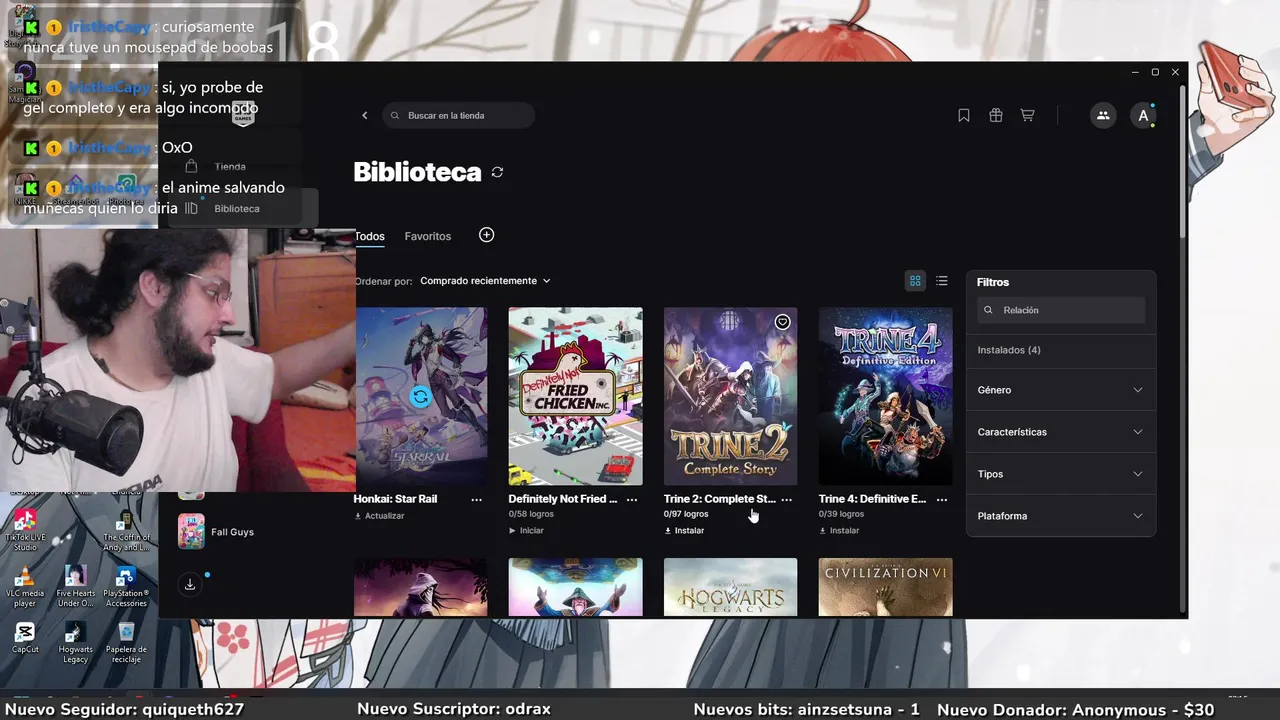The width and height of the screenshot is (1280, 720).
Task: Click update icon on Honkai: Star Rail cover
Action: click(421, 397)
